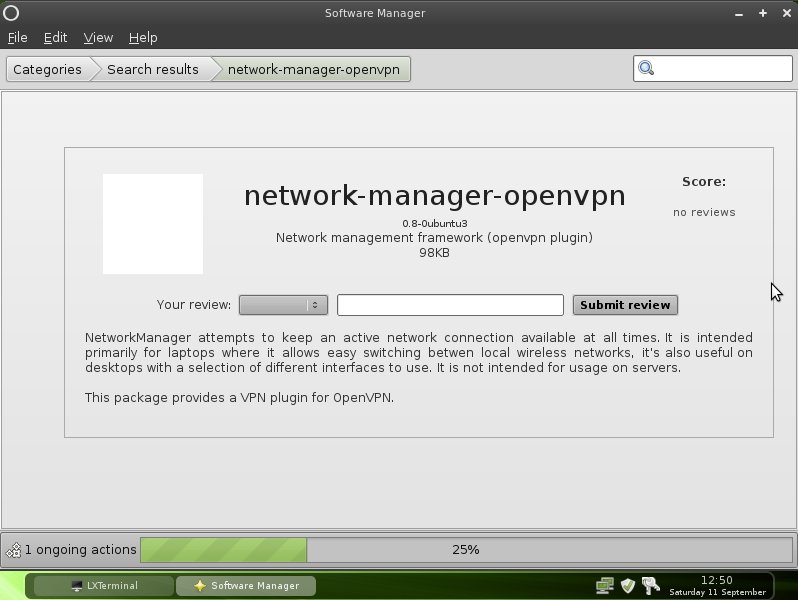Submit the review
This screenshot has width=798, height=600.
pyautogui.click(x=625, y=305)
